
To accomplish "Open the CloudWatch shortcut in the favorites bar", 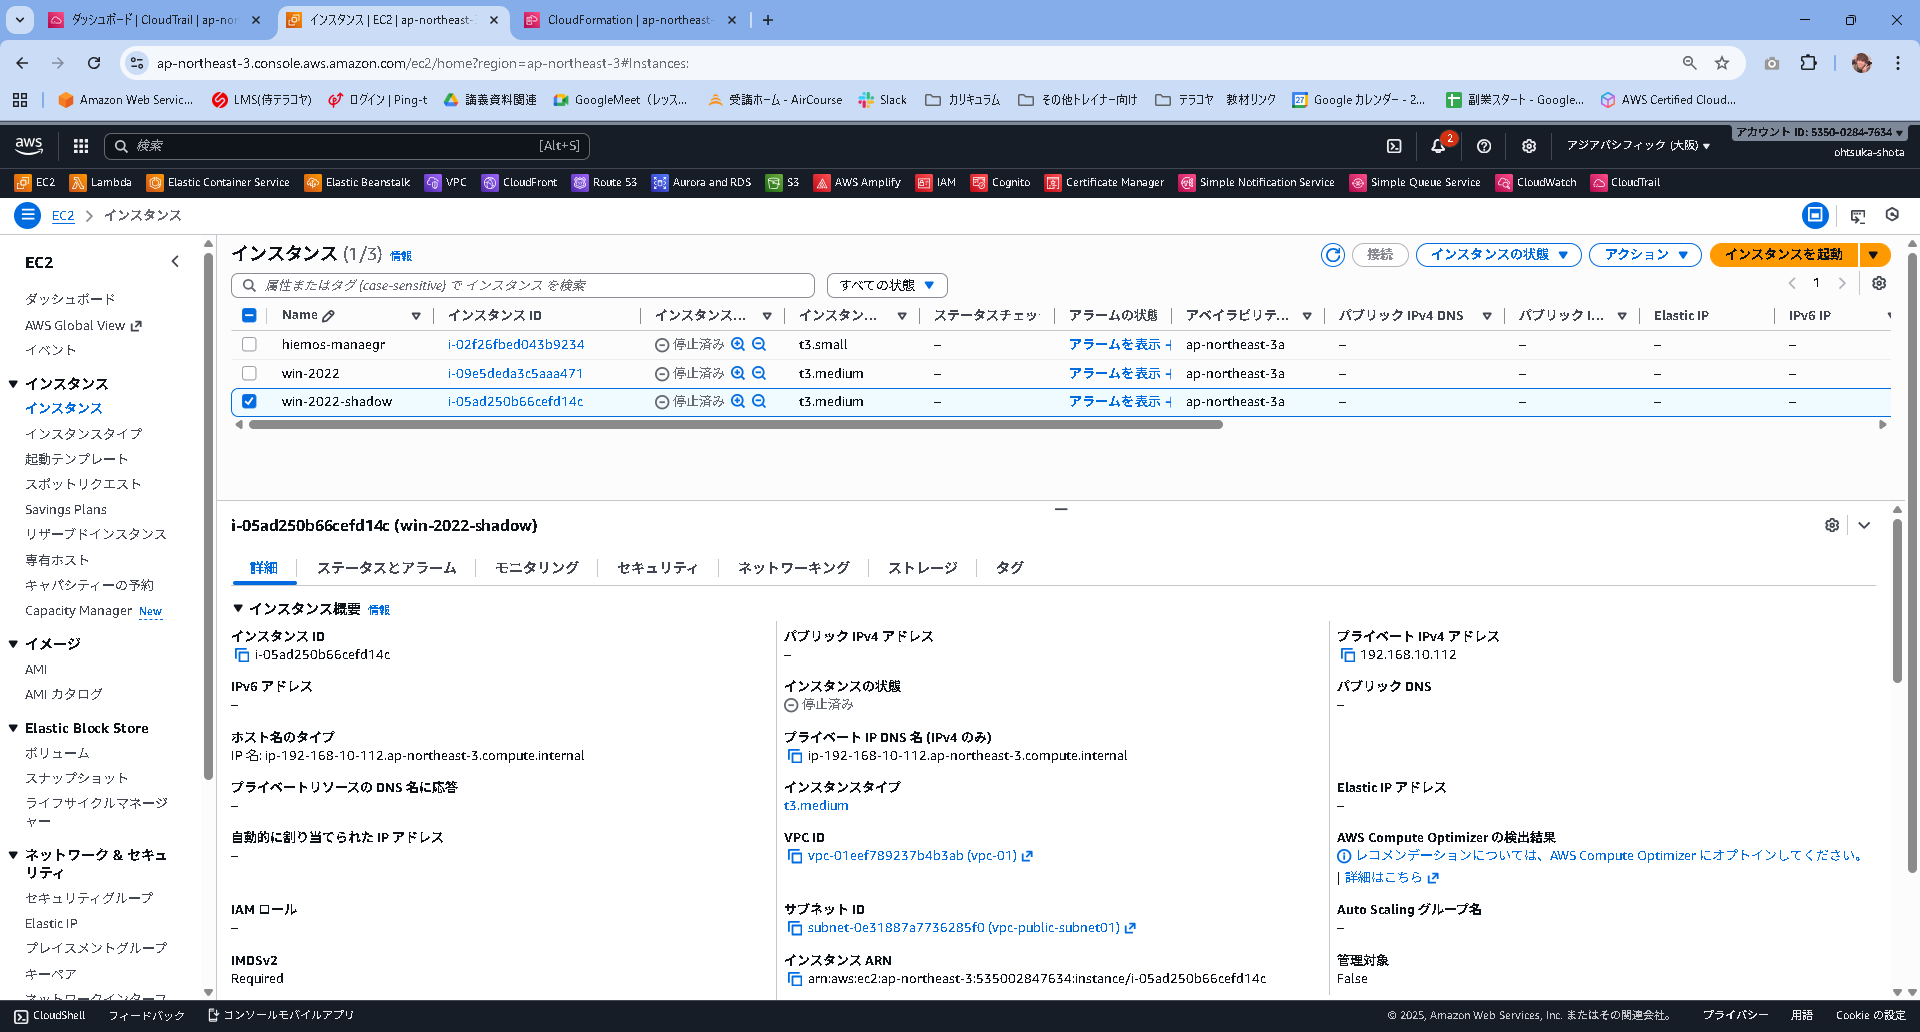I will click(1536, 182).
